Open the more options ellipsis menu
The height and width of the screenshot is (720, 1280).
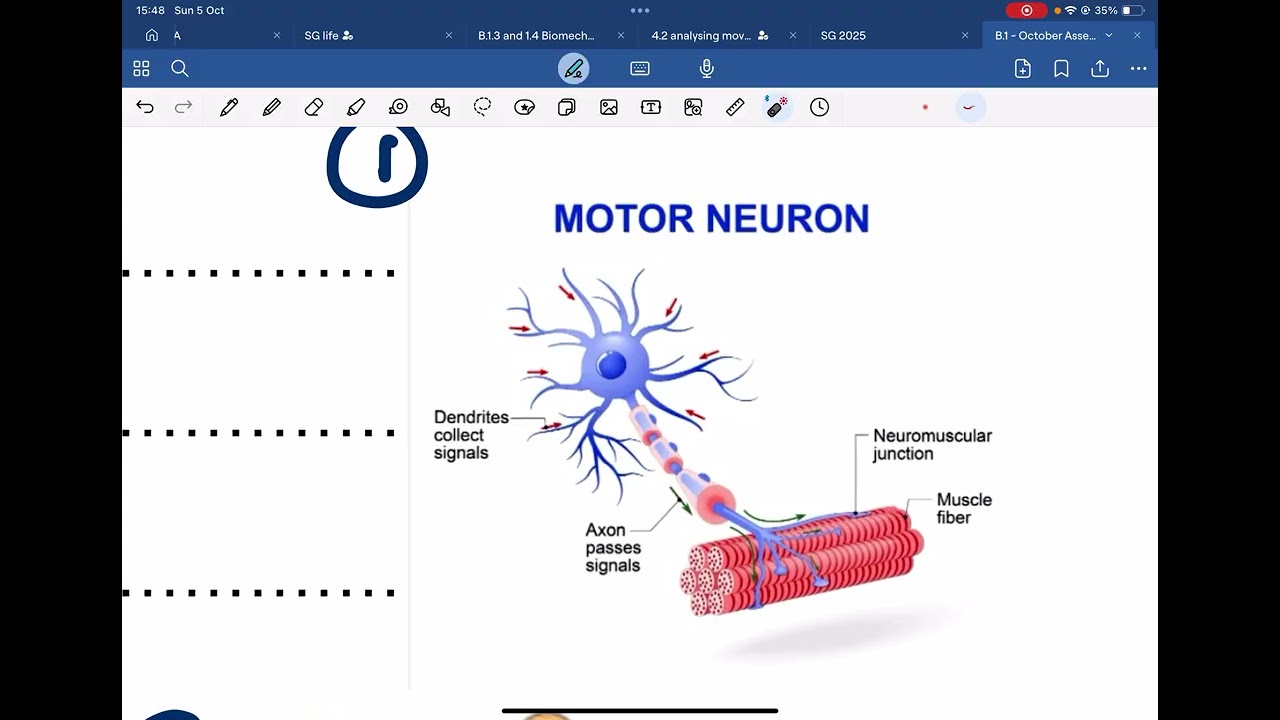pyautogui.click(x=1138, y=68)
